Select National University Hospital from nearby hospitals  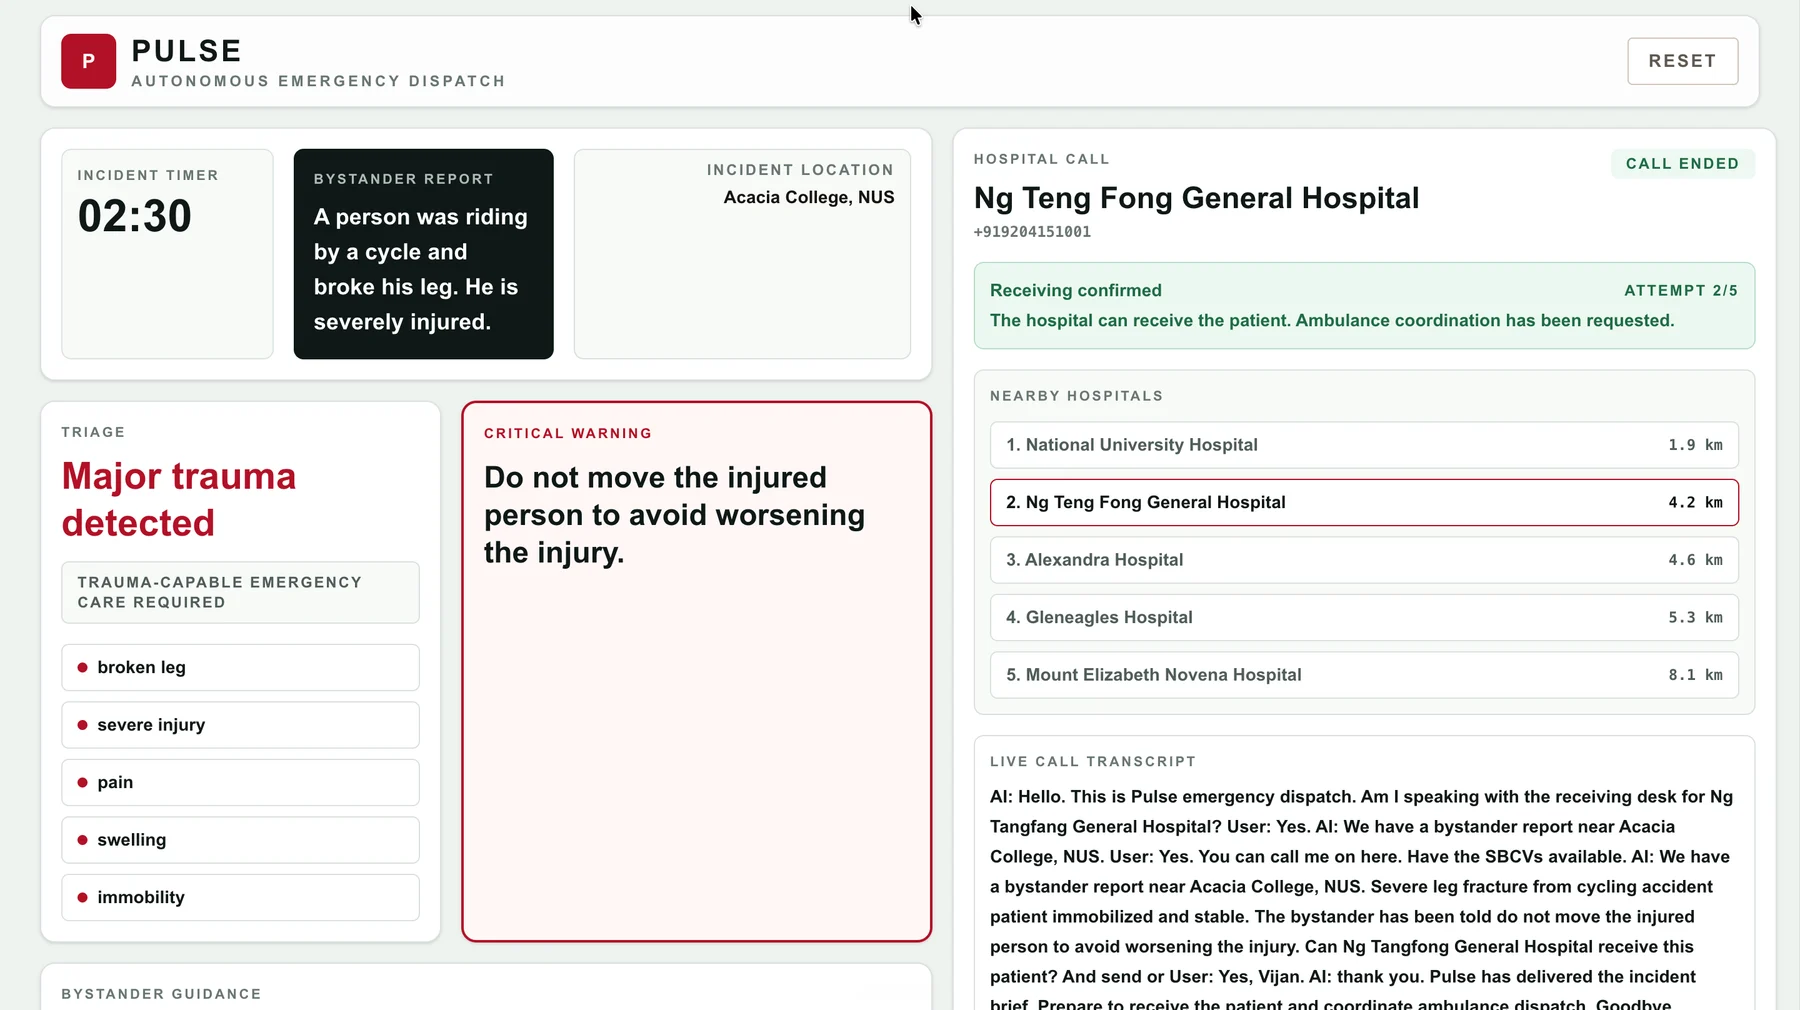pyautogui.click(x=1364, y=445)
